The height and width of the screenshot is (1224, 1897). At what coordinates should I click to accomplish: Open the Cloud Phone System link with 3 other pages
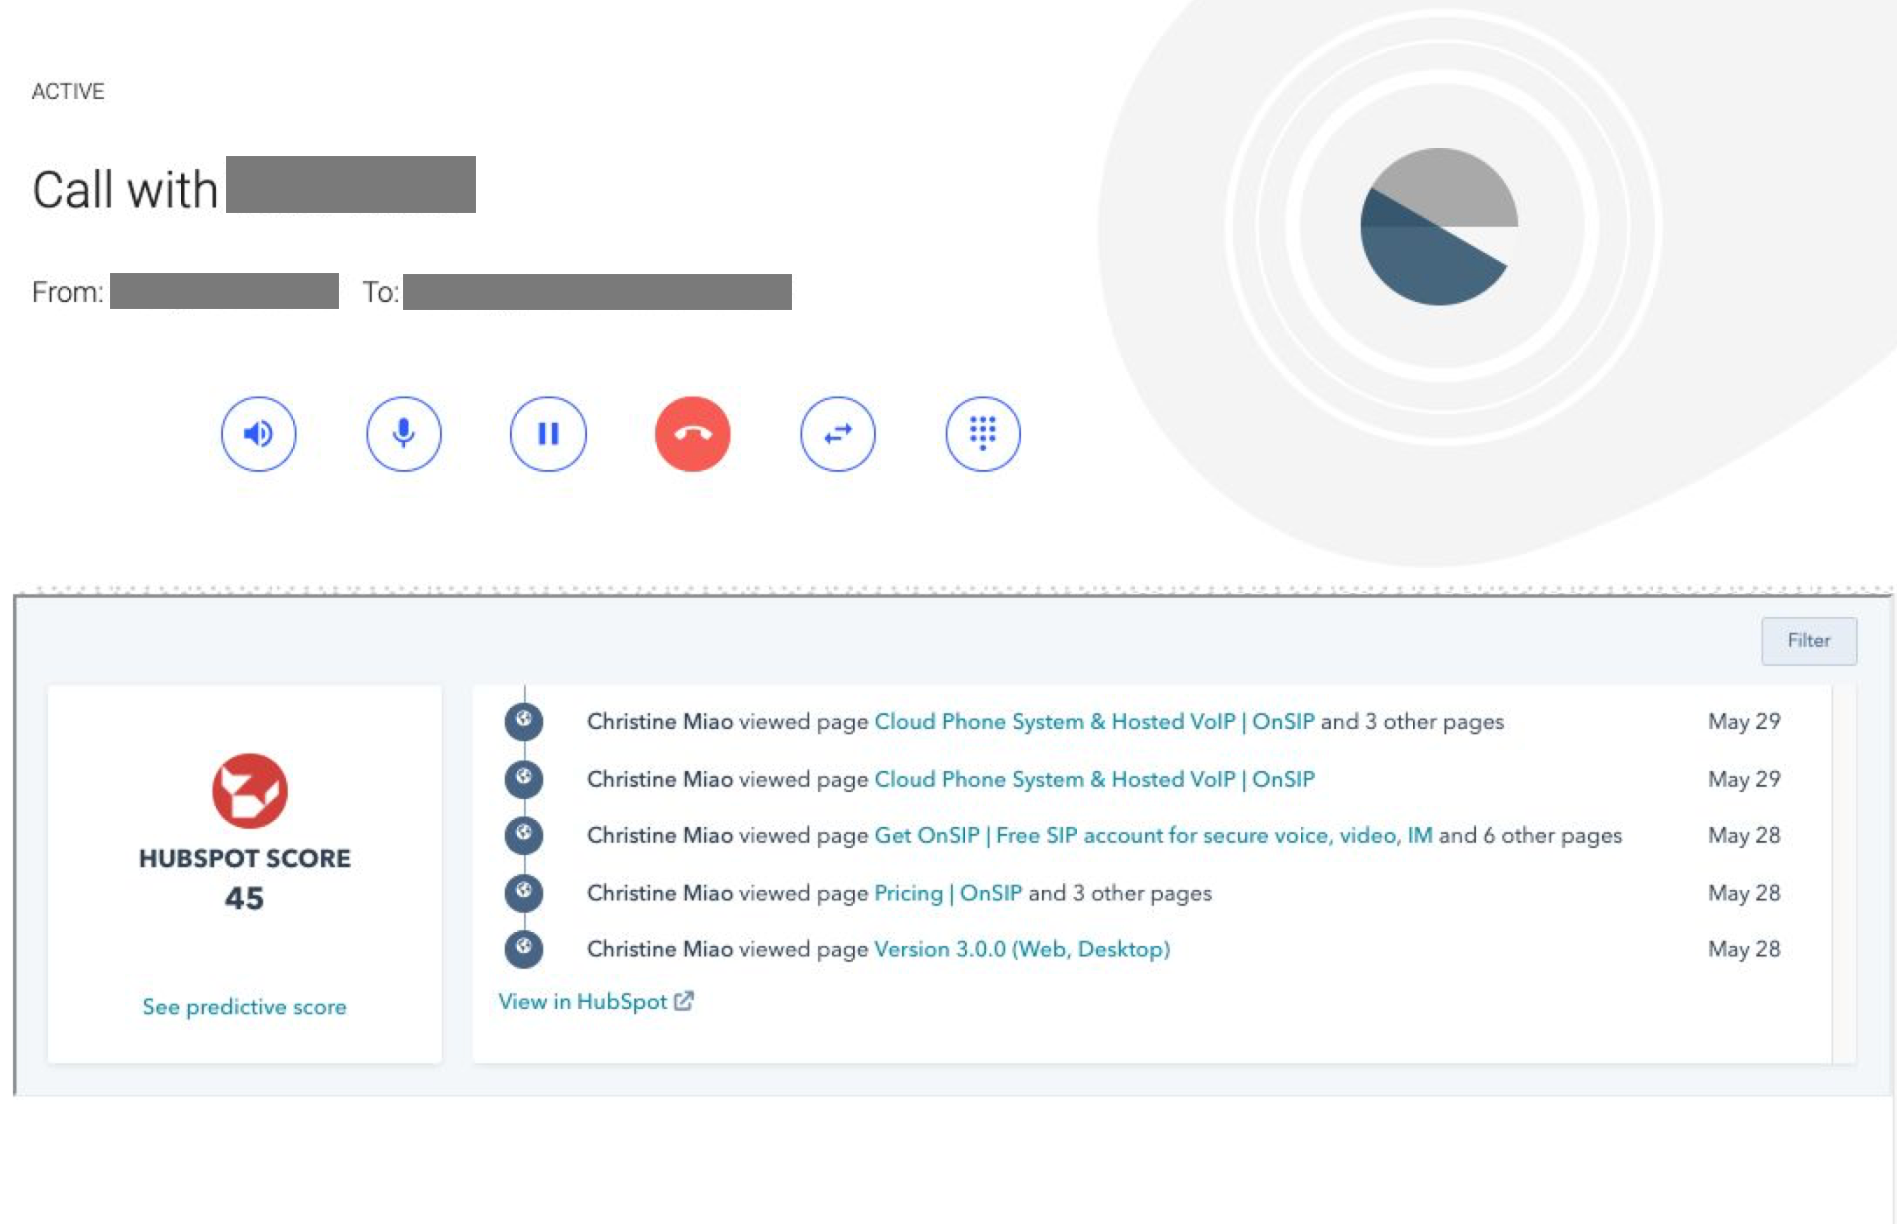coord(1094,721)
